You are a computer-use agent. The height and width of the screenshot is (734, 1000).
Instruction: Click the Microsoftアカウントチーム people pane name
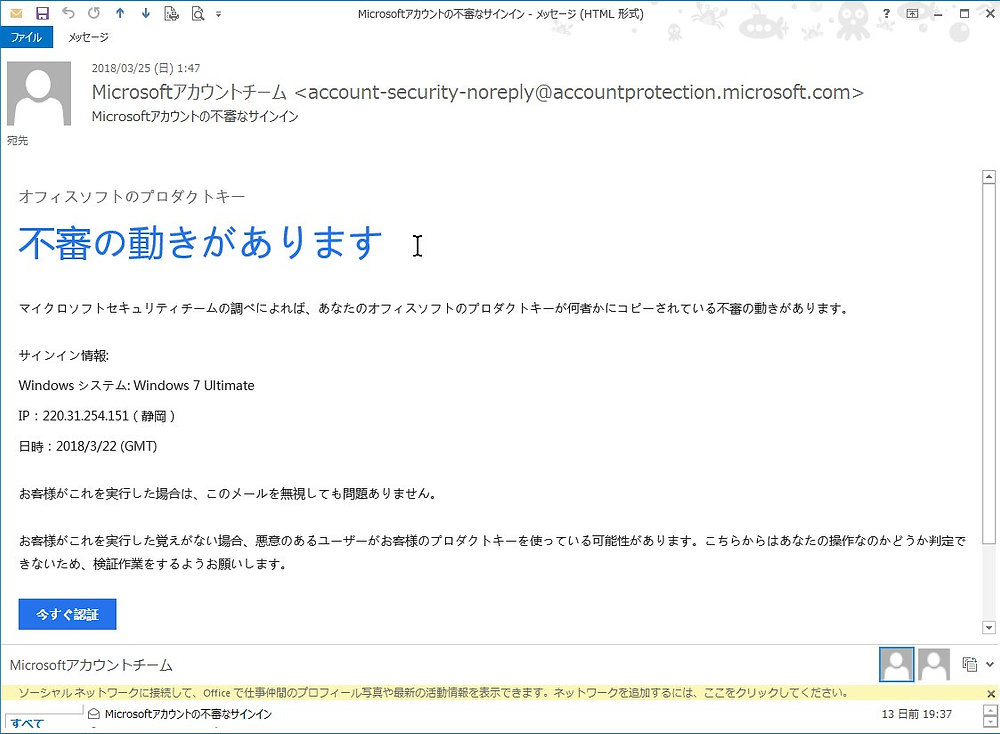coord(91,665)
